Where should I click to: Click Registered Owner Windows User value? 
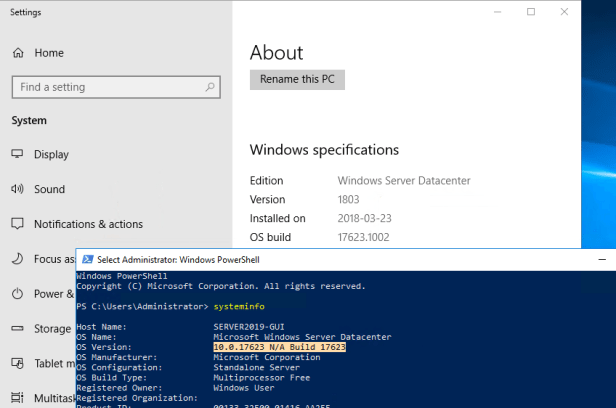(x=244, y=388)
